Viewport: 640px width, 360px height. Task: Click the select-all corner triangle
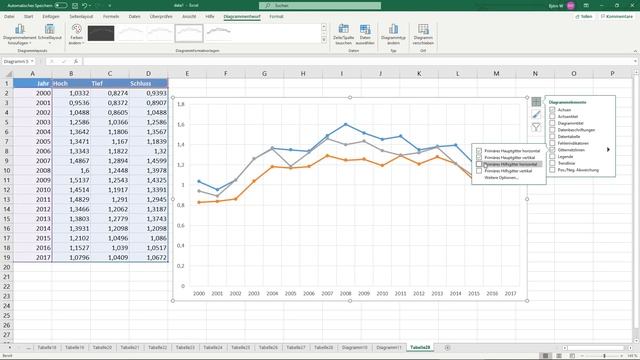(x=8, y=73)
